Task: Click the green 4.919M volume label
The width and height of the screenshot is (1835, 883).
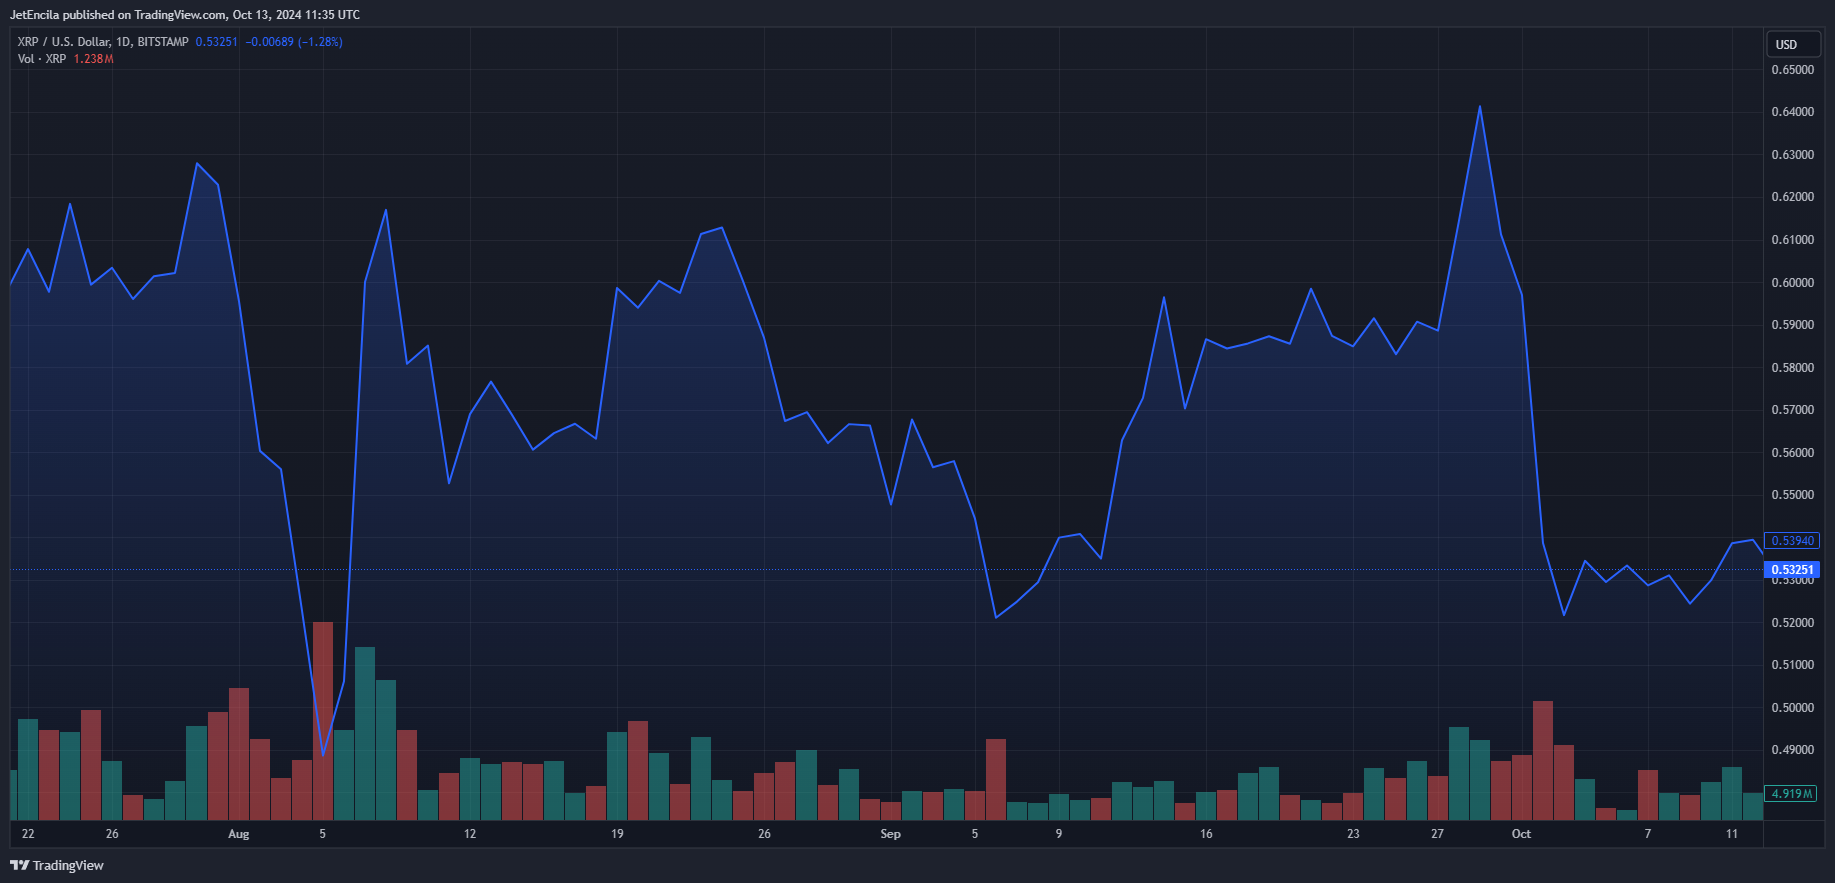Action: 1791,794
